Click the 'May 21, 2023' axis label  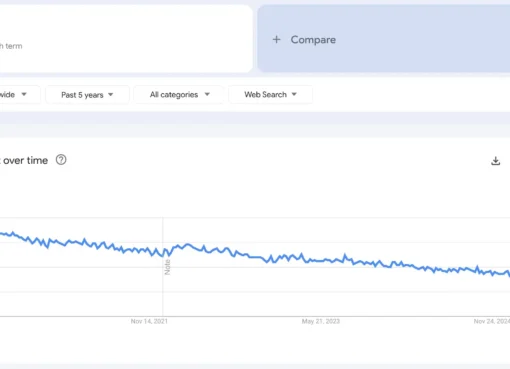coord(321,321)
